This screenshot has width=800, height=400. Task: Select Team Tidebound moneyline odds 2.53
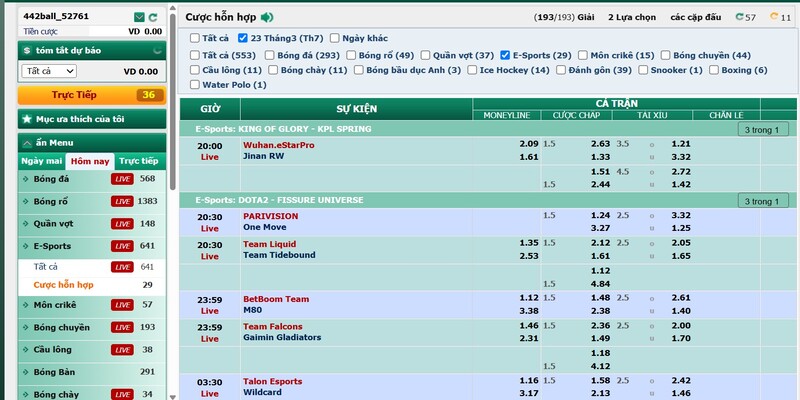pos(529,256)
